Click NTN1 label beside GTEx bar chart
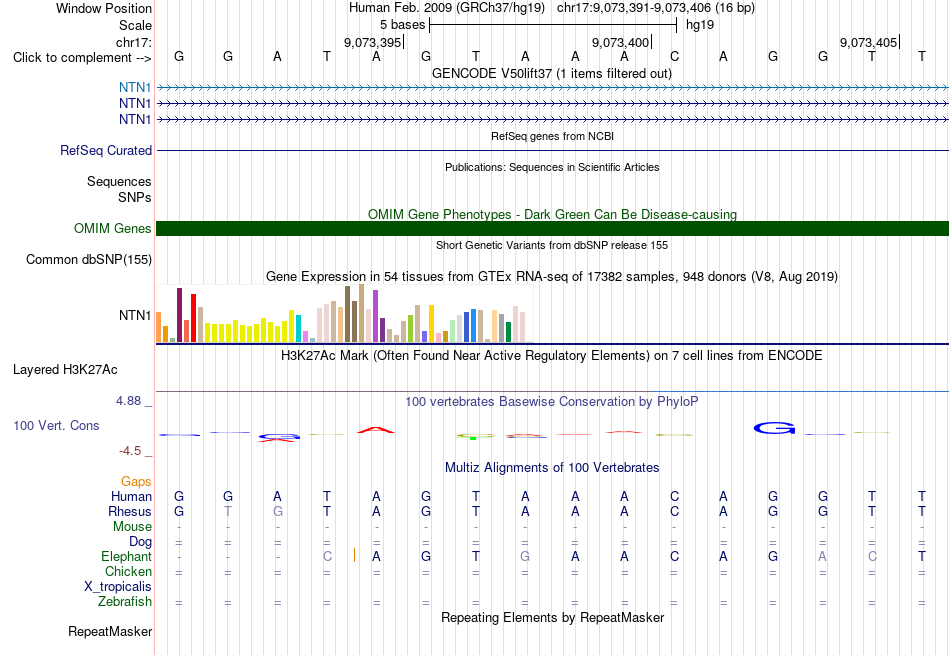The height and width of the screenshot is (655, 950). click(x=135, y=315)
